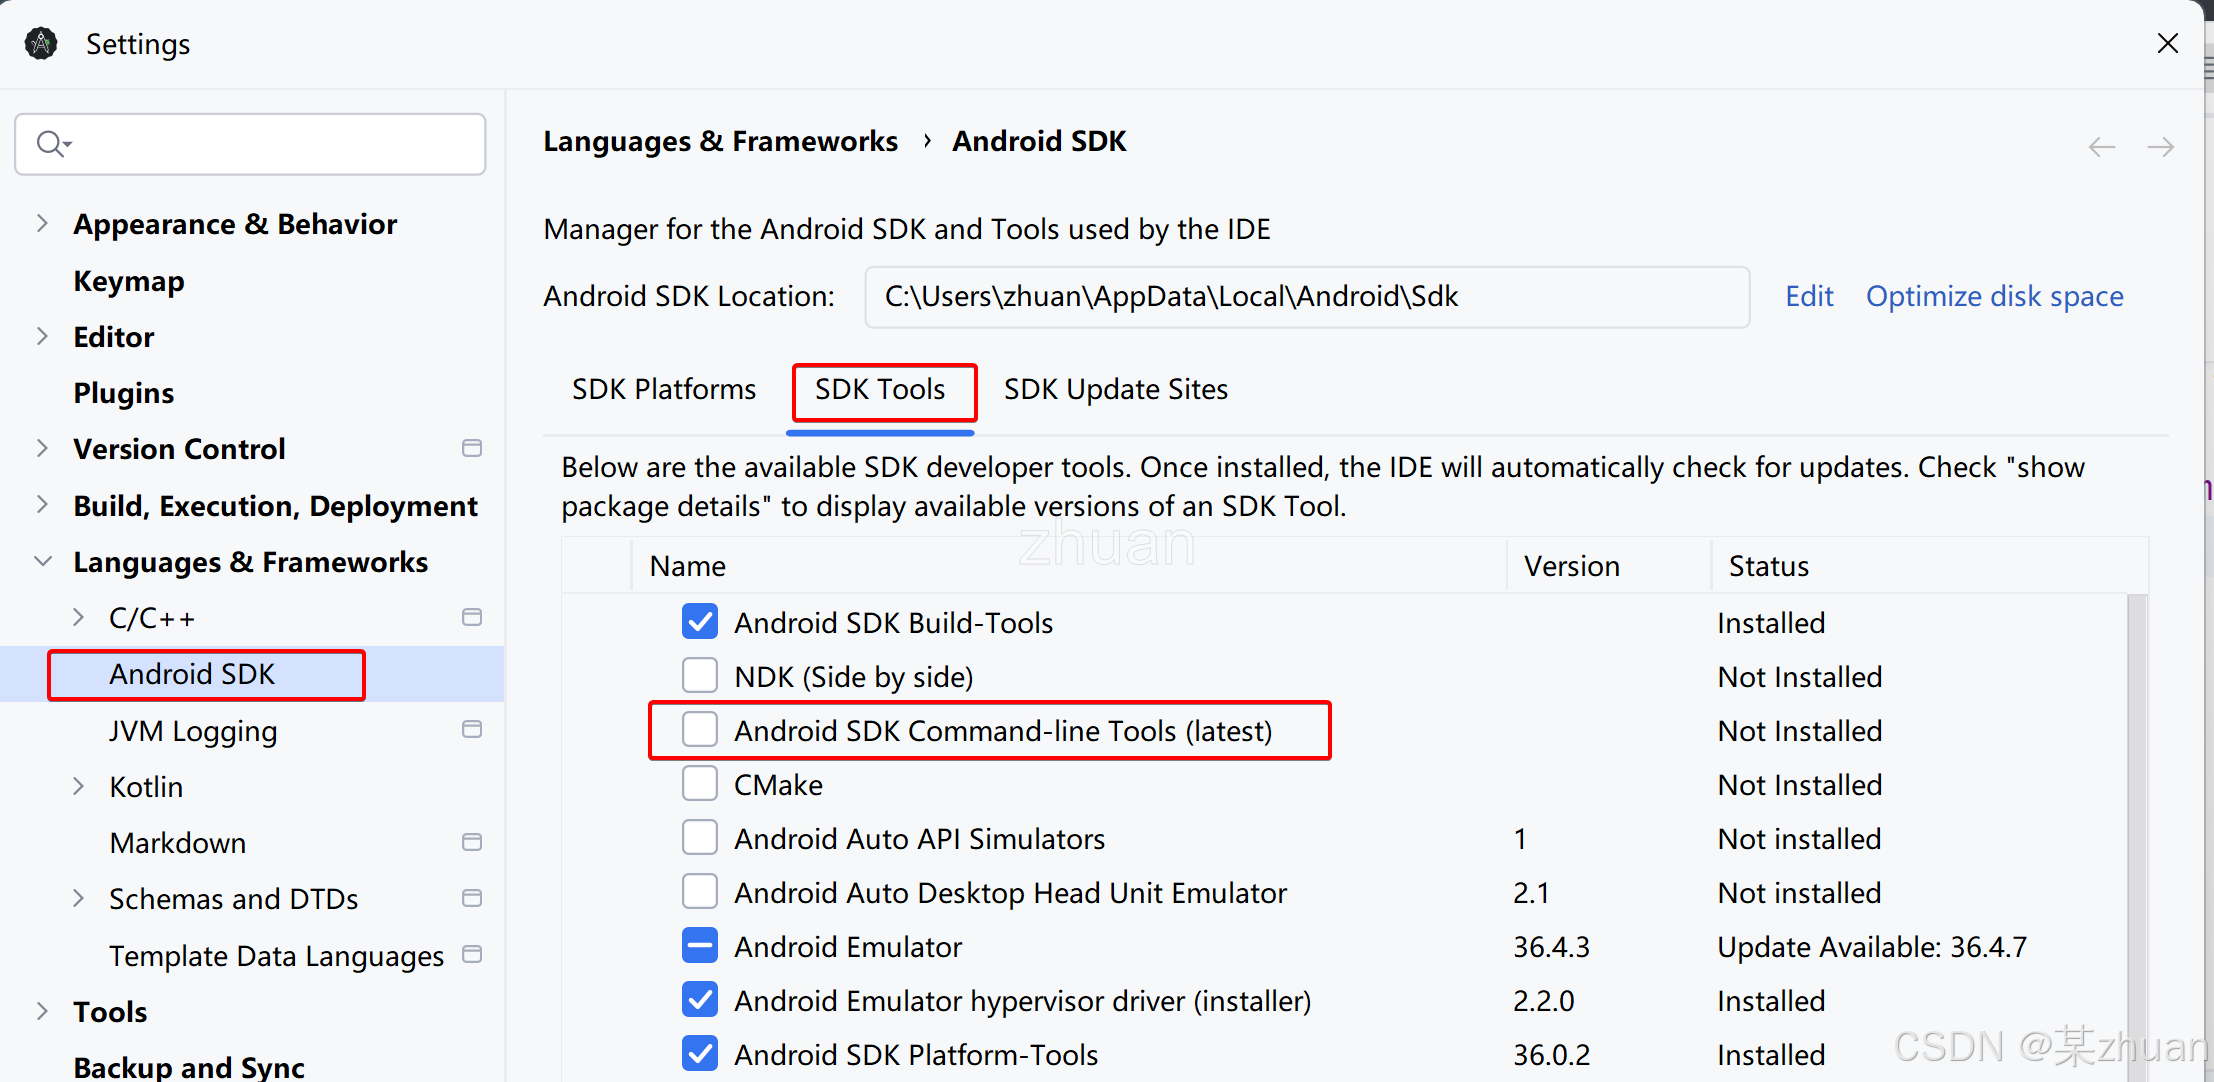Click project-level icon beside Markdown

click(x=472, y=842)
